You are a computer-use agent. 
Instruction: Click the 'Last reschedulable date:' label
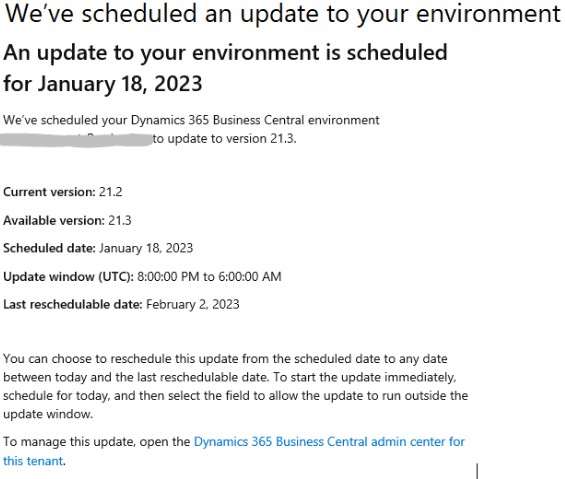(73, 305)
